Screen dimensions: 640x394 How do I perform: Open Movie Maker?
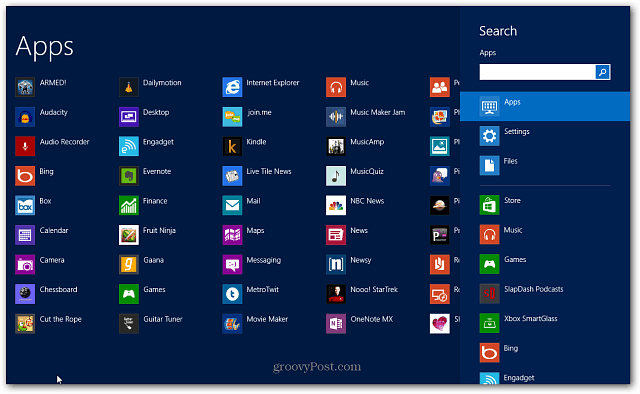(x=232, y=324)
